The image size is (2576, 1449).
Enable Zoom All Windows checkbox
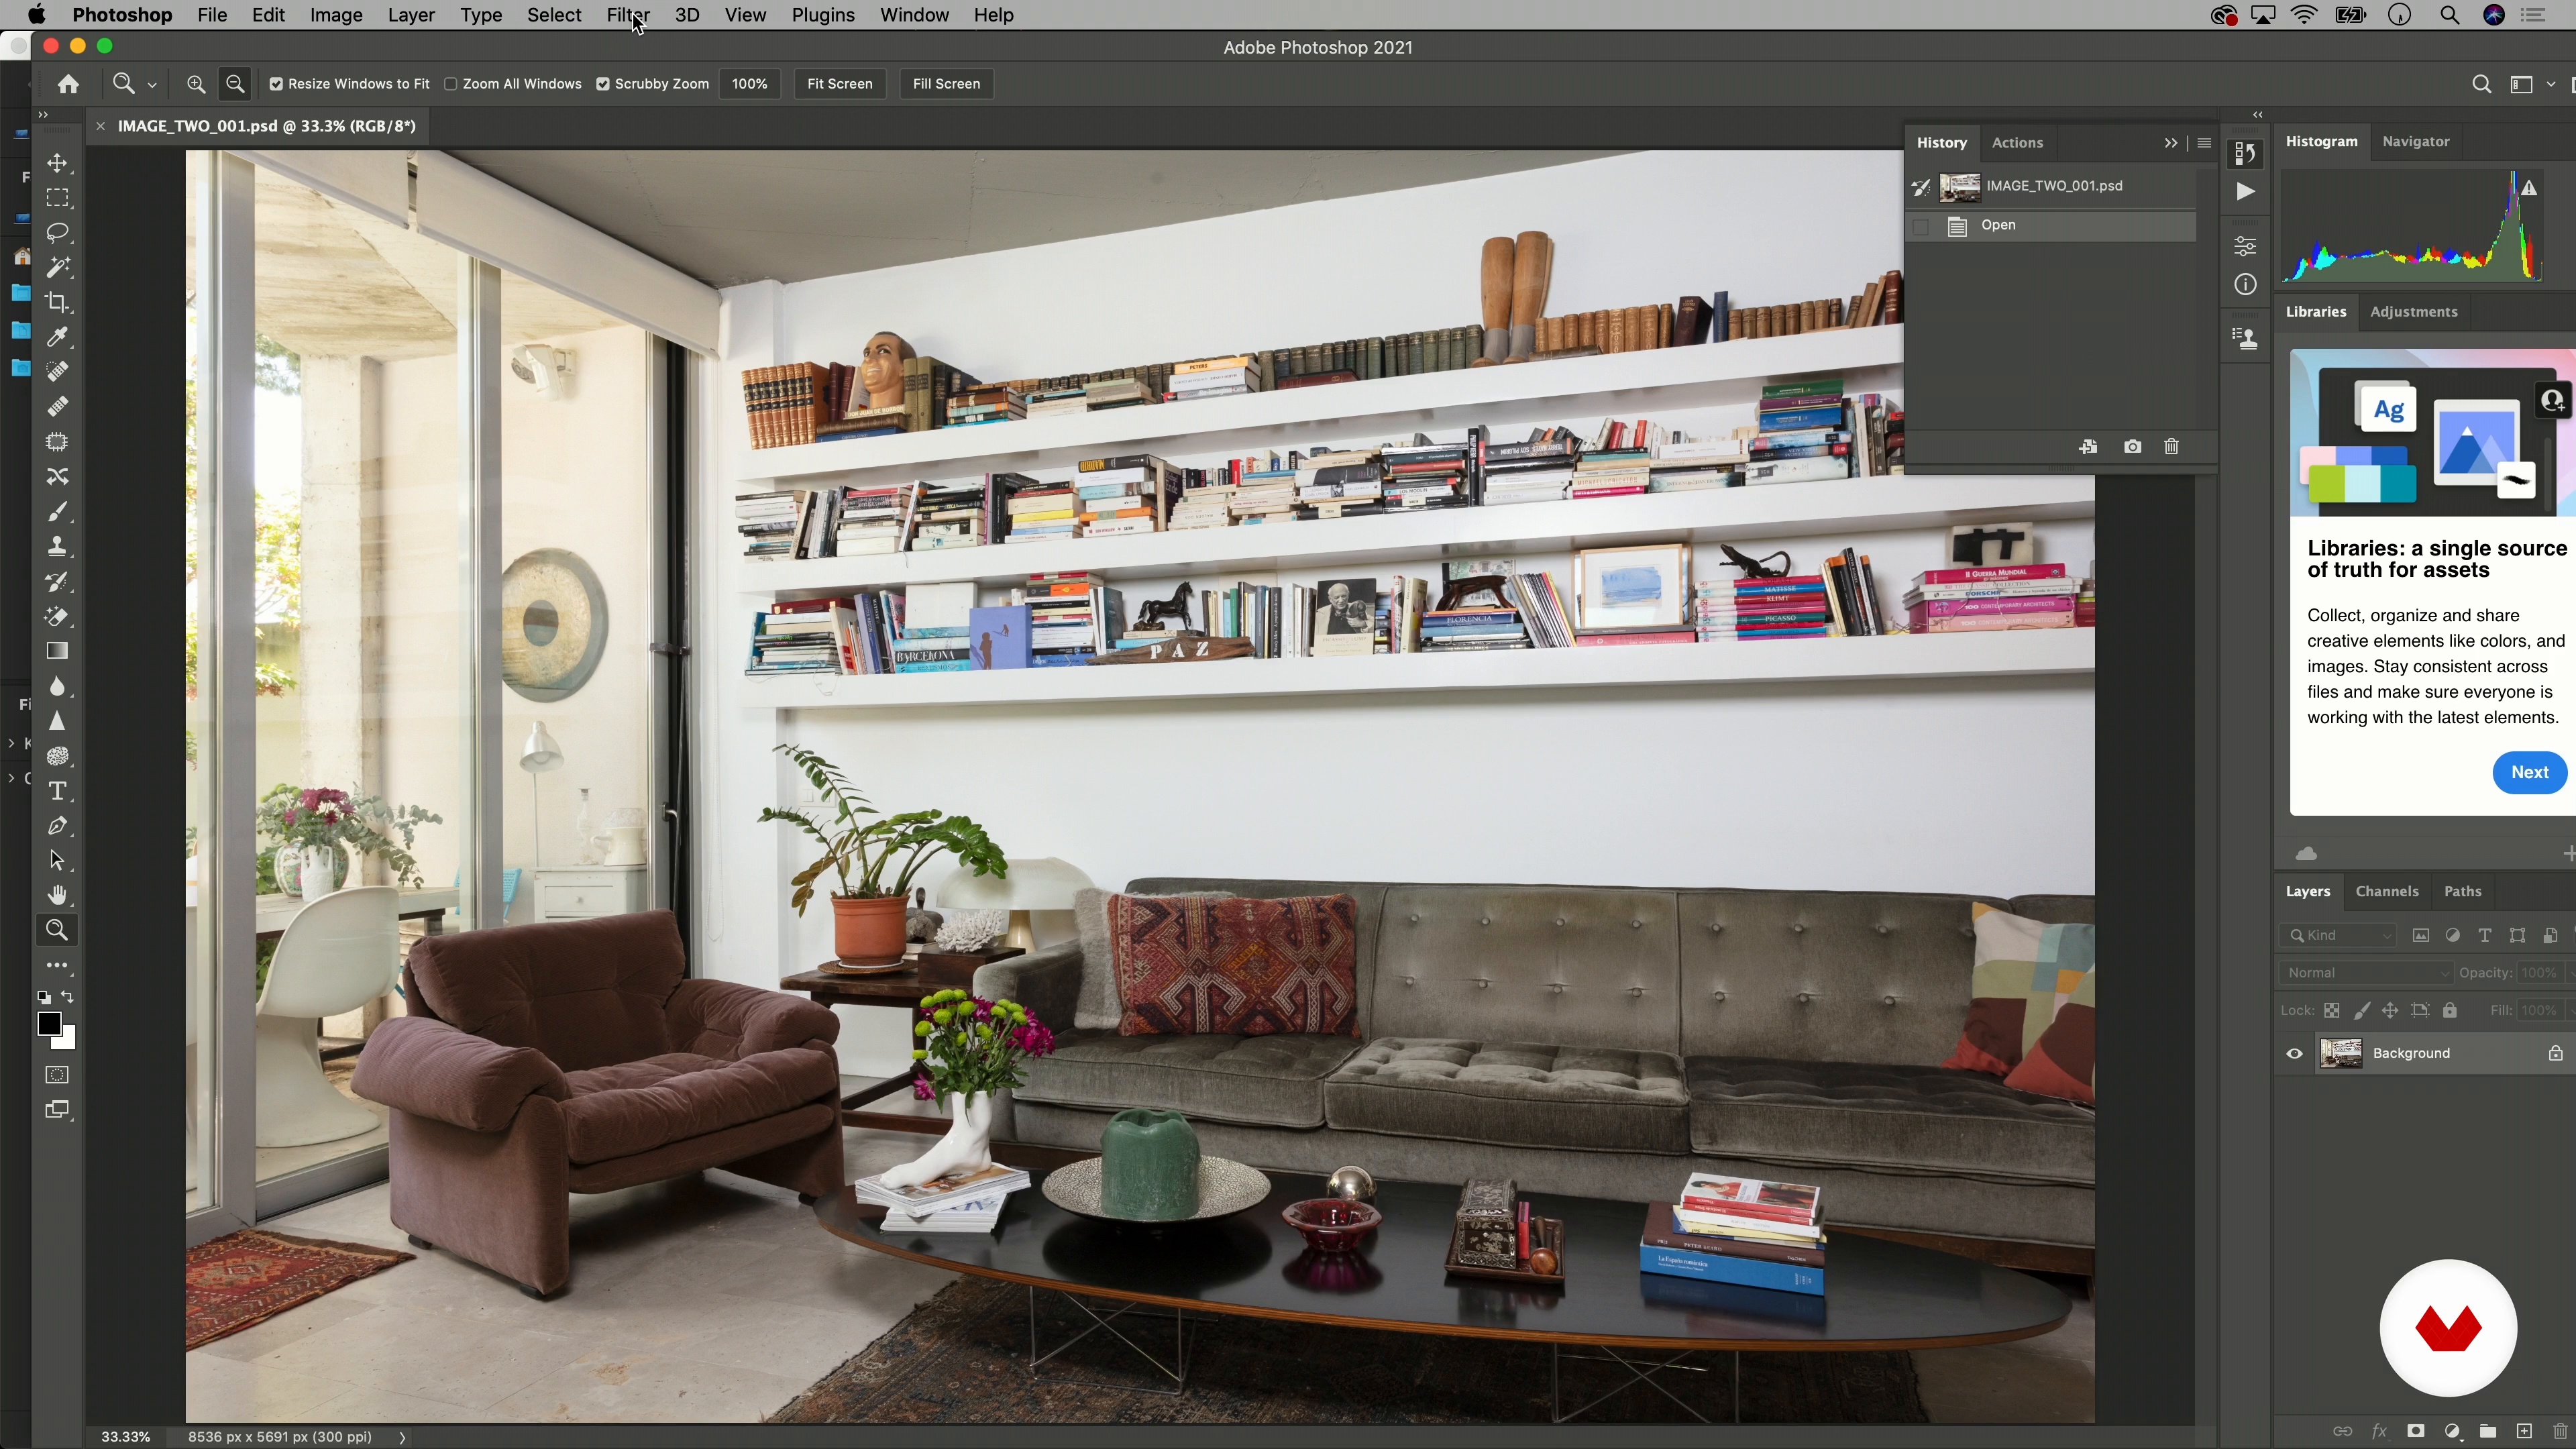(x=451, y=84)
